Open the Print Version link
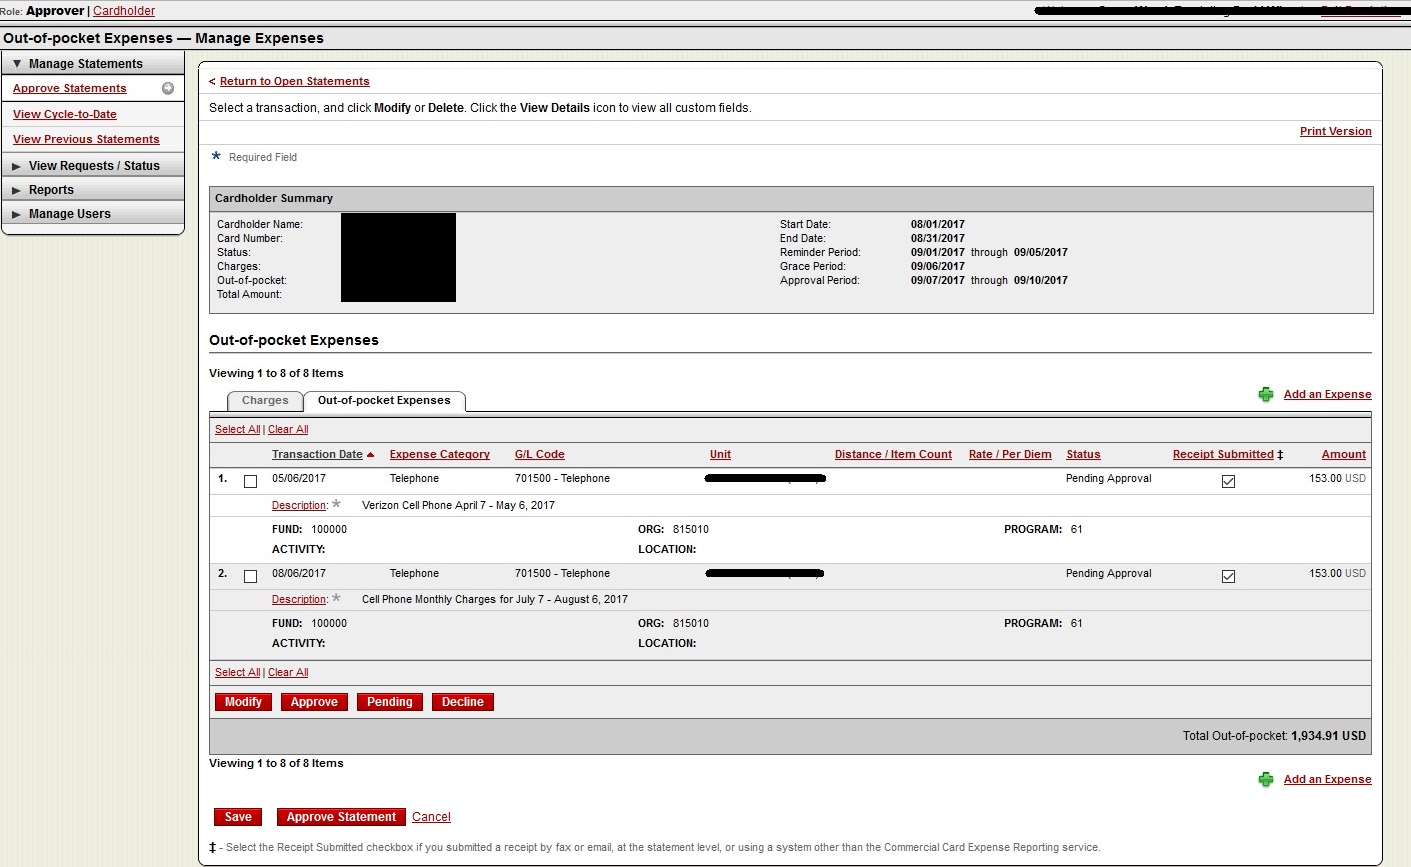Viewport: 1411px width, 867px height. 1336,131
